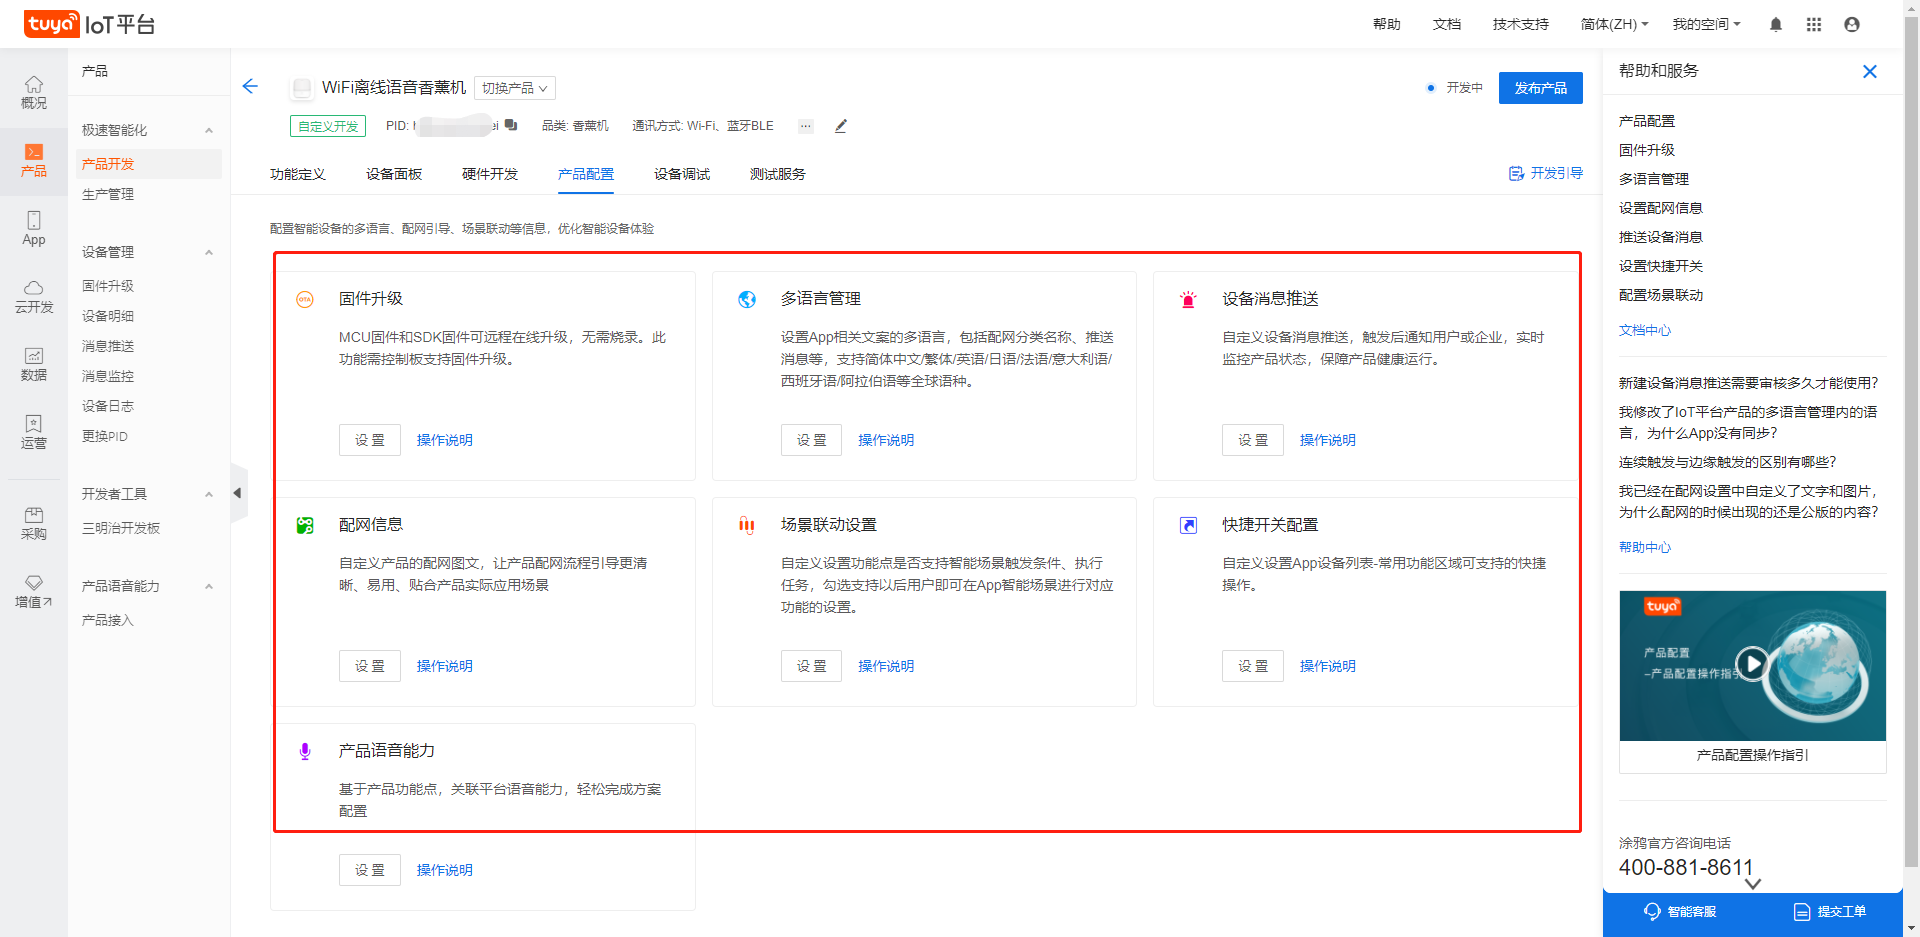Open the 文档中心 link
Screen dimensions: 1920x937
tap(1645, 330)
